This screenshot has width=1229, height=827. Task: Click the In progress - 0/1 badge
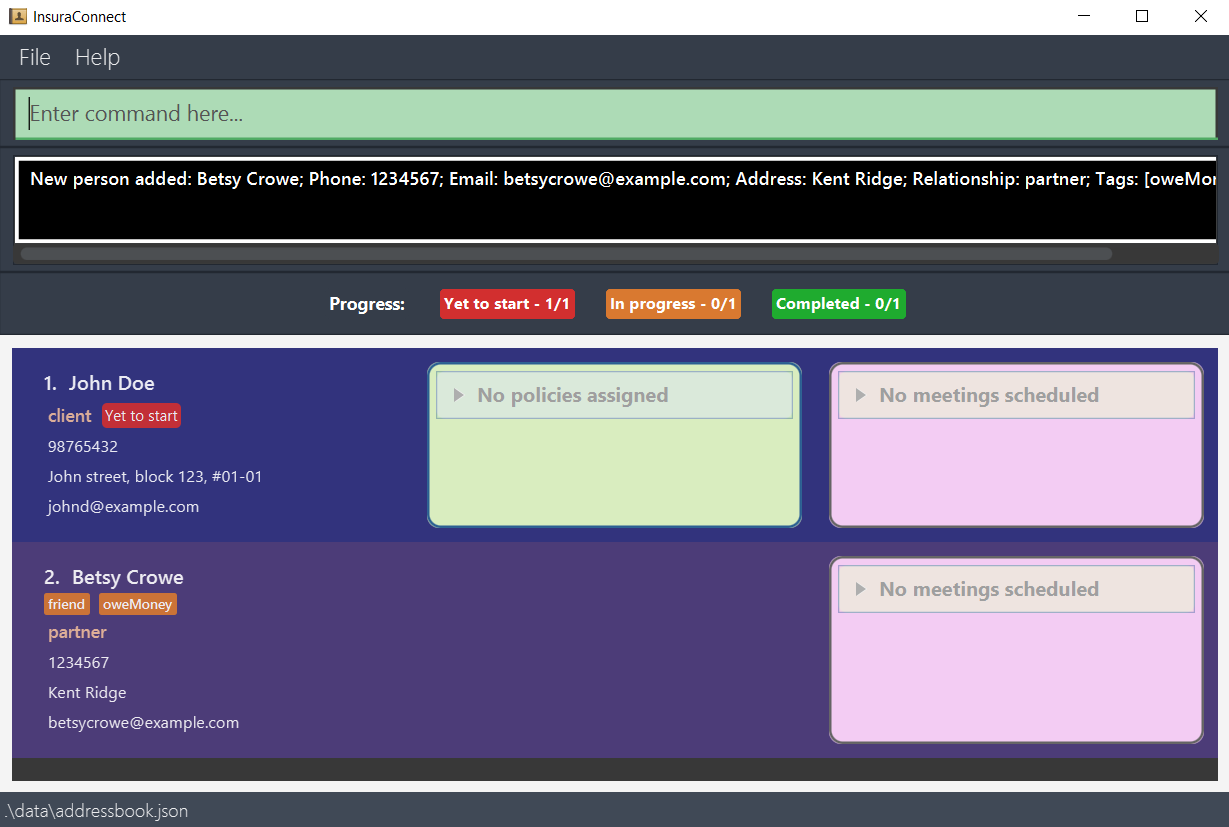(673, 304)
